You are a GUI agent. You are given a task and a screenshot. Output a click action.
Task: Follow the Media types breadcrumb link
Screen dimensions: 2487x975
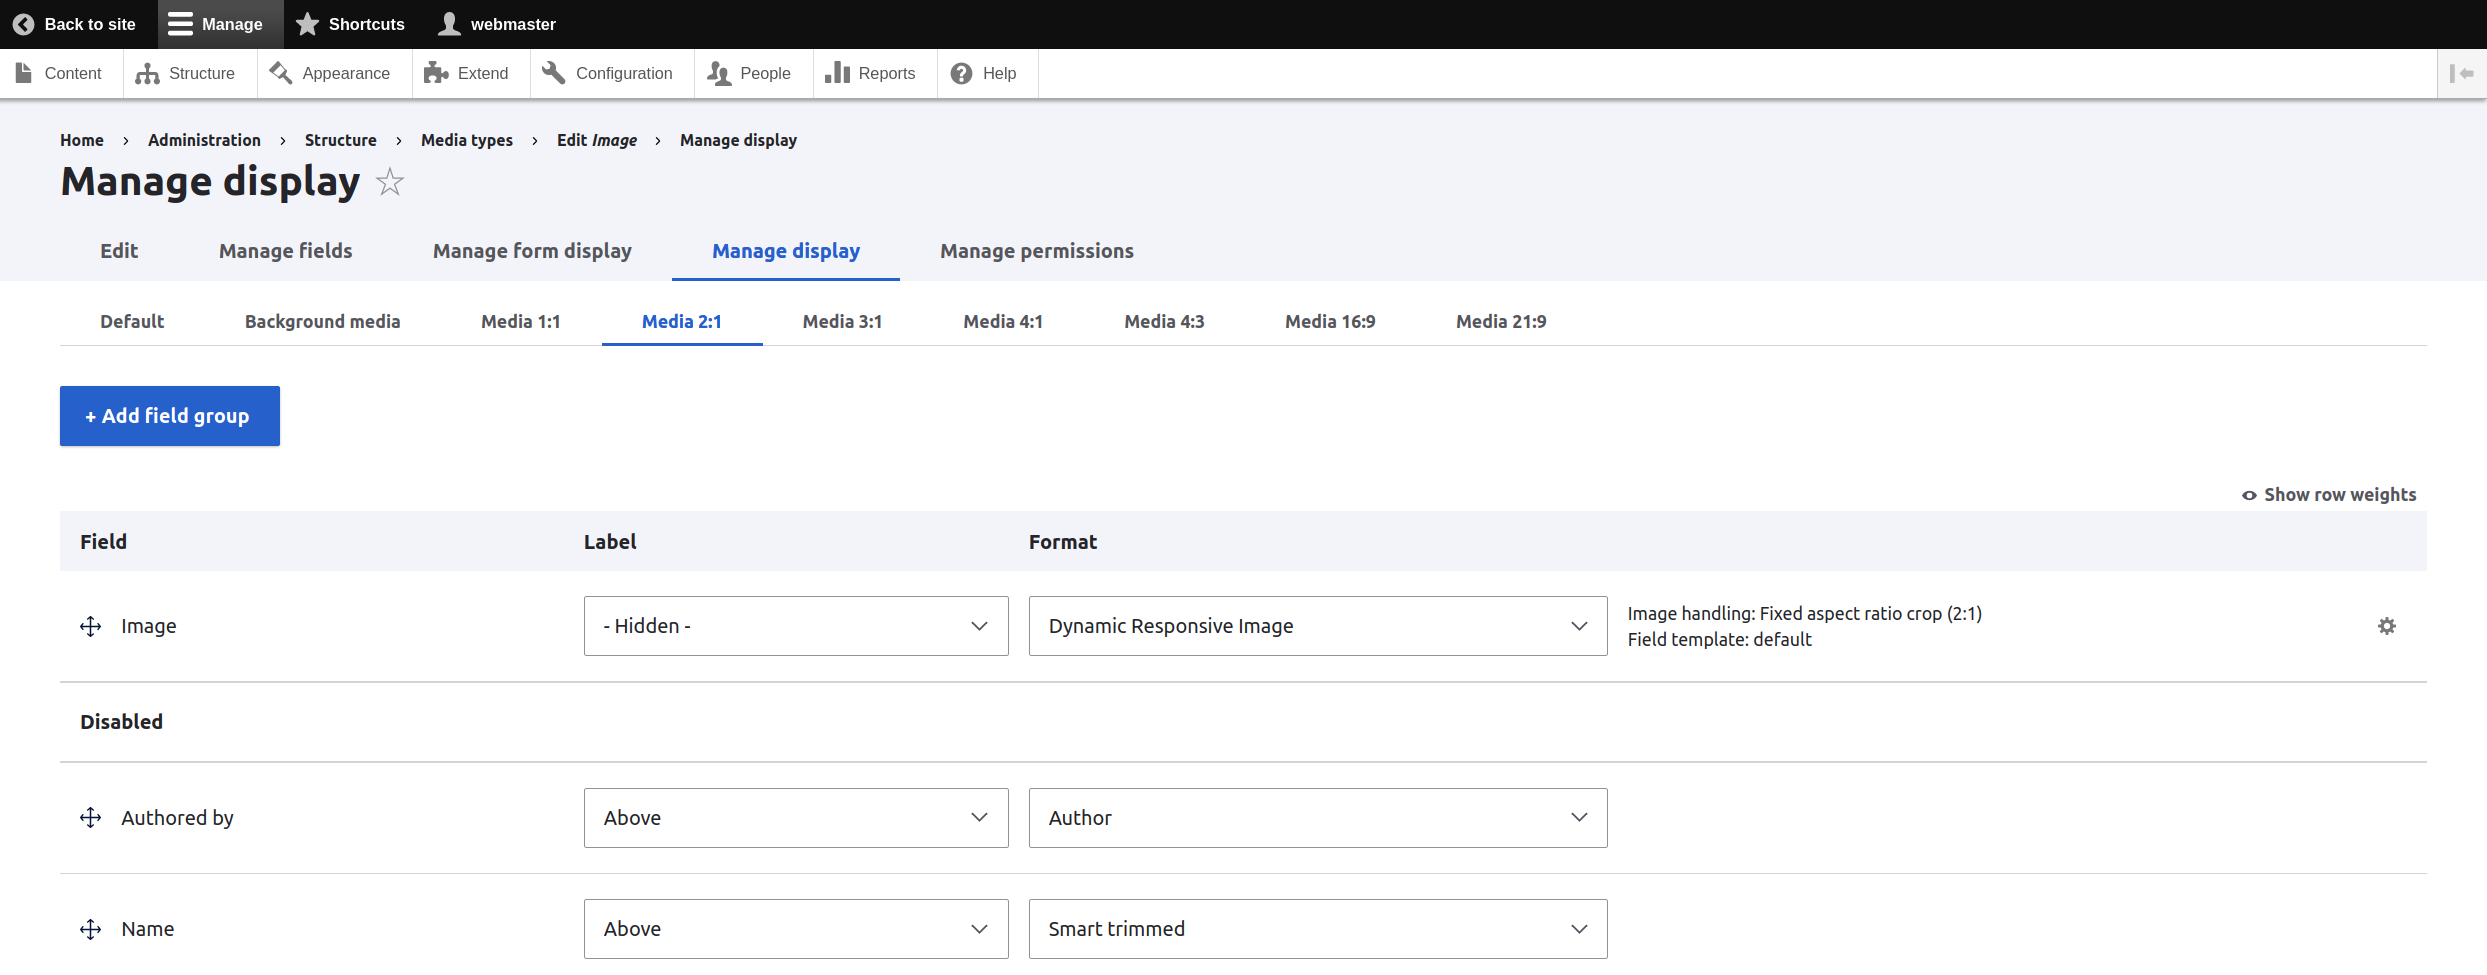point(466,140)
